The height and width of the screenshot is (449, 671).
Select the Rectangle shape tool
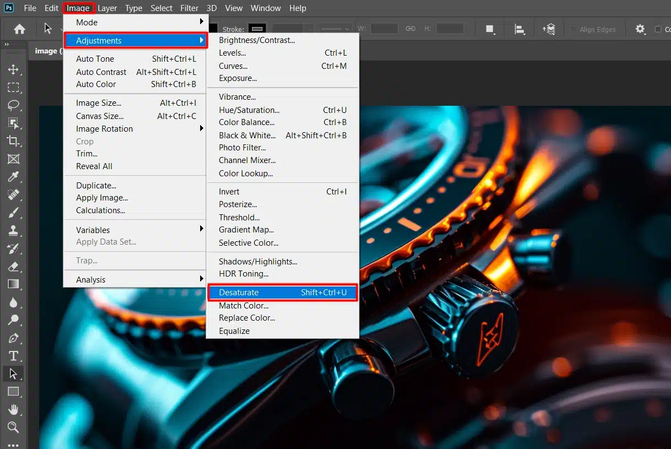coord(13,392)
